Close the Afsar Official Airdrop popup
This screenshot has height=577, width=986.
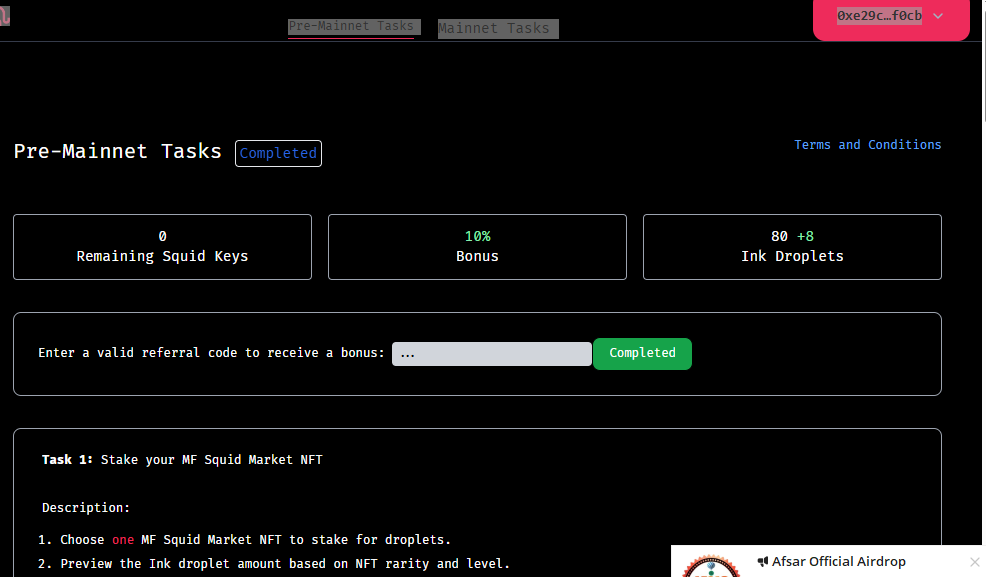(975, 562)
